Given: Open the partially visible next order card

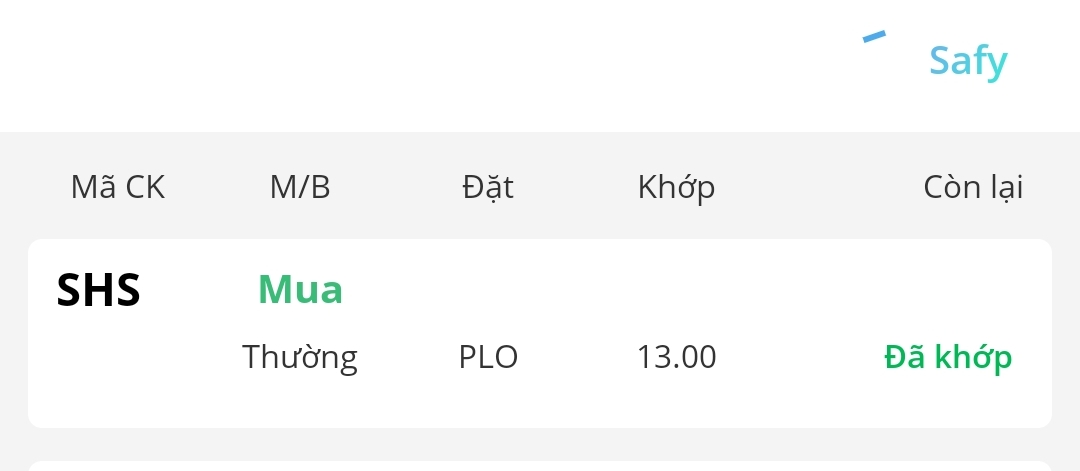Looking at the screenshot, I should point(540,465).
